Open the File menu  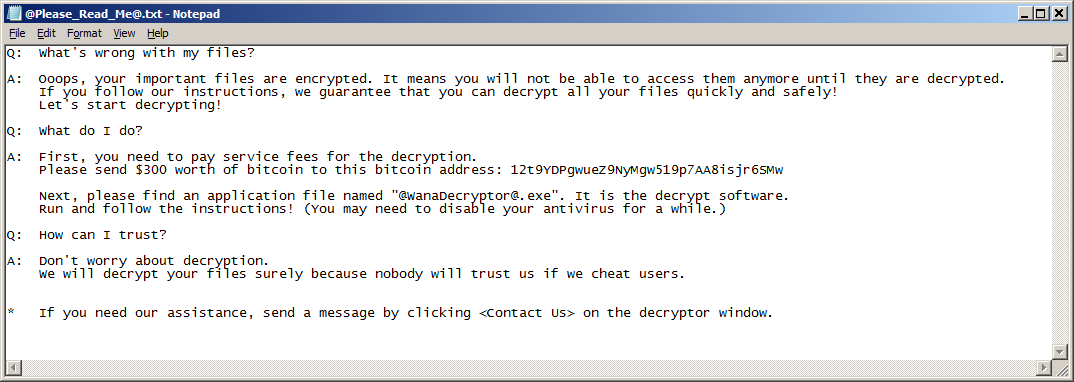click(x=17, y=33)
